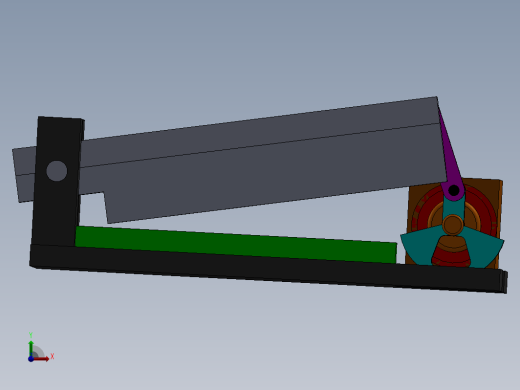The width and height of the screenshot is (520, 390).
Task: Click the red X axis of the triad
Action: (x=41, y=359)
